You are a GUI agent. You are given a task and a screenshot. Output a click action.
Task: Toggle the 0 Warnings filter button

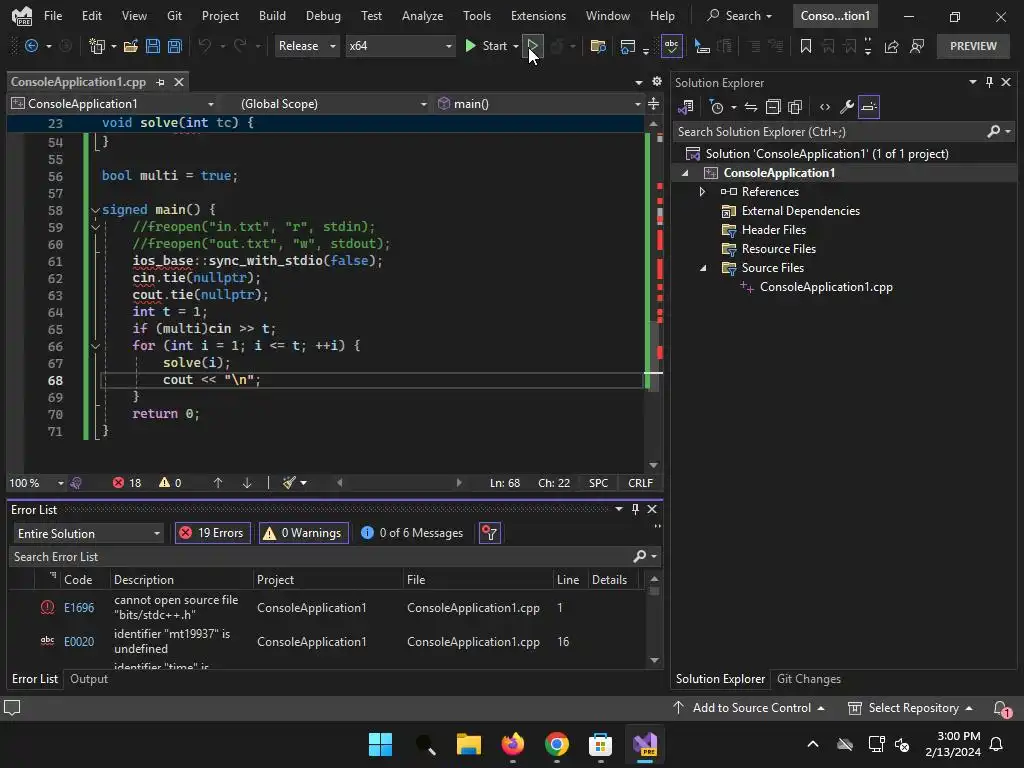[304, 533]
